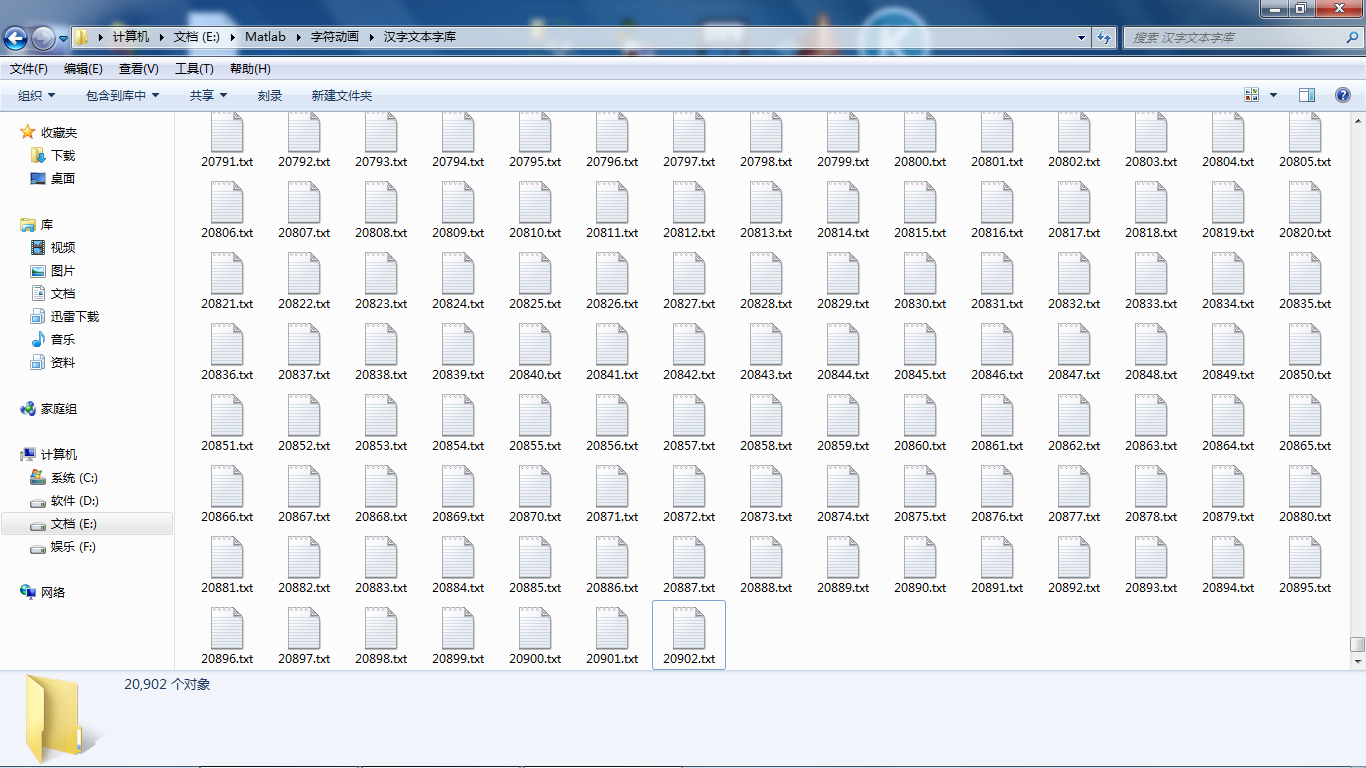1366x768 pixels.
Task: Select 收藏夹 in the navigation pane
Action: pos(59,132)
